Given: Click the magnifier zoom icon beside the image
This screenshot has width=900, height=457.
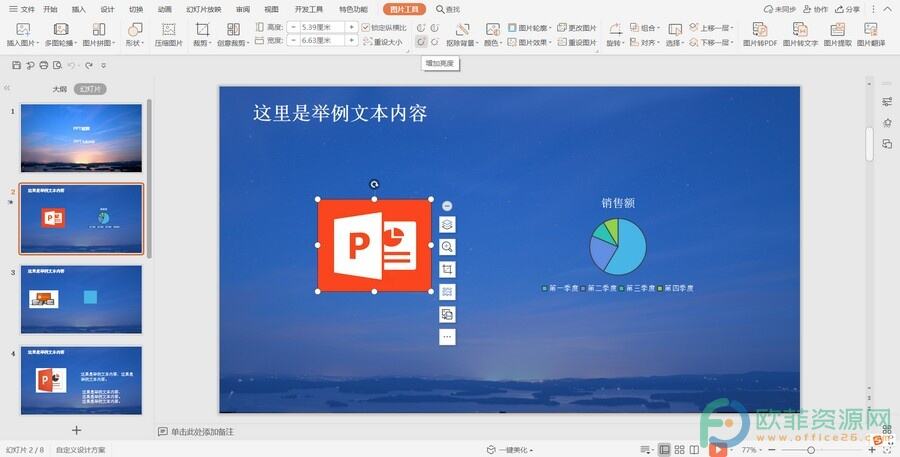Looking at the screenshot, I should click(447, 247).
